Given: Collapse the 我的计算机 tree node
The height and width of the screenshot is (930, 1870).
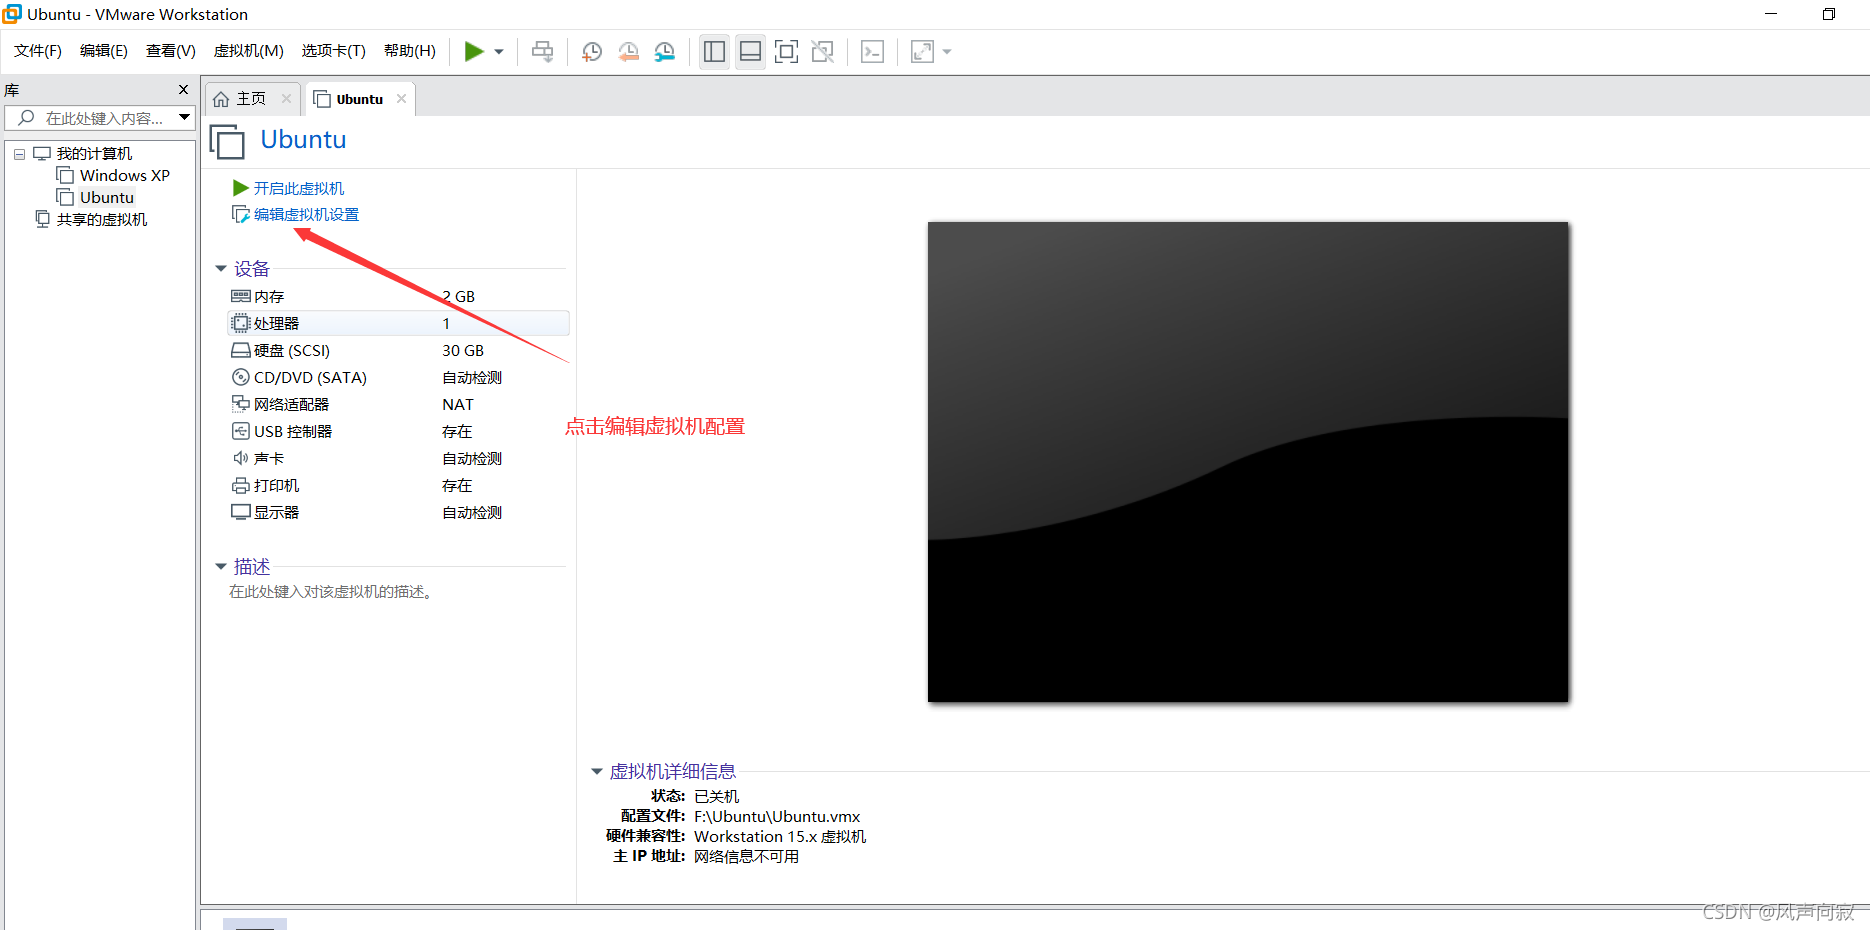Looking at the screenshot, I should point(19,154).
